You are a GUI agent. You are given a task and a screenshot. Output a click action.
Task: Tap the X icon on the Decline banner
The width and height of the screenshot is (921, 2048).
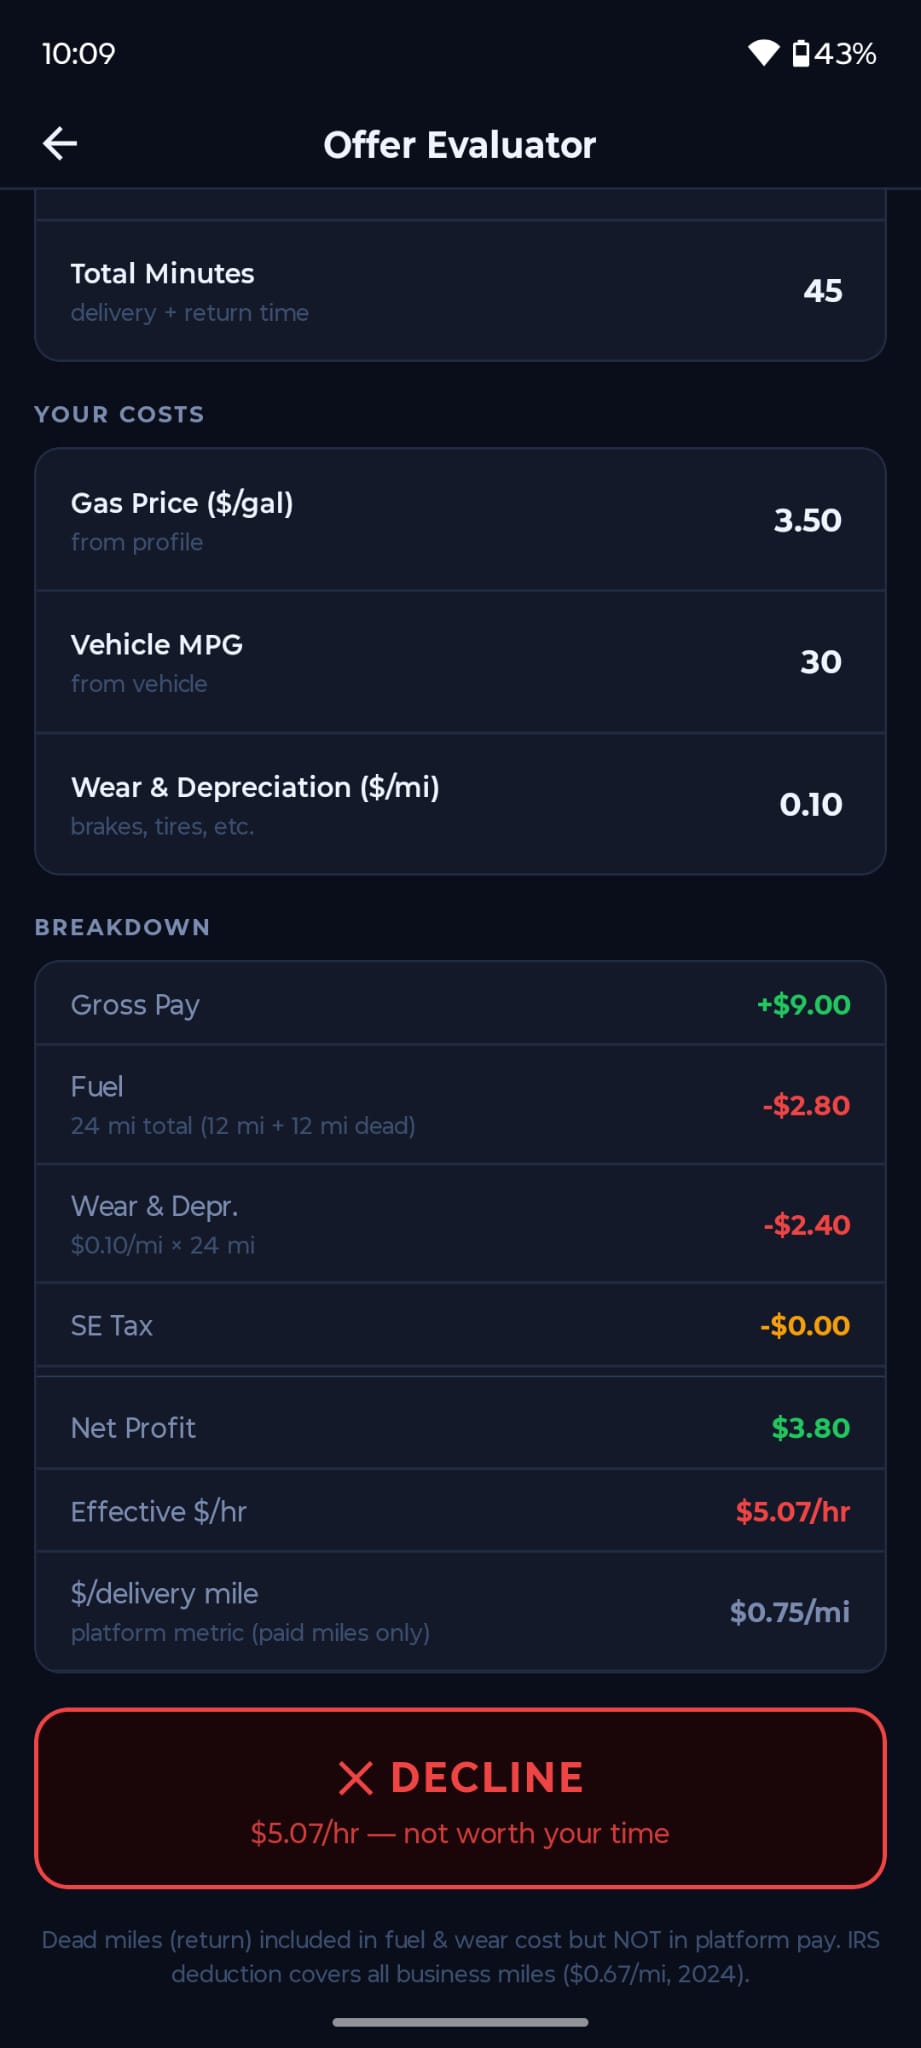click(x=355, y=1778)
